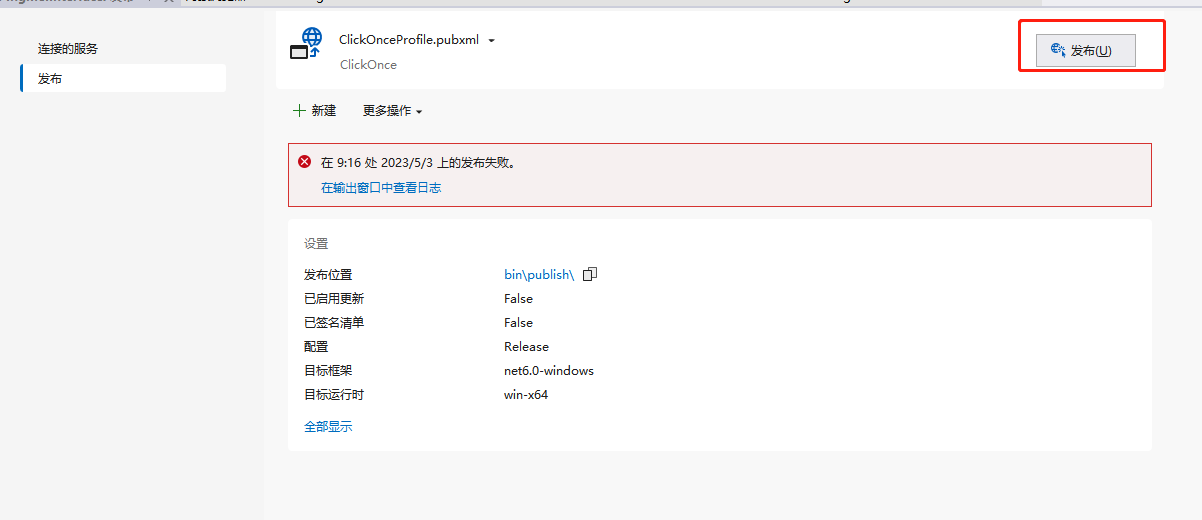Click the ClickOnce profile globe icon
This screenshot has height=520, width=1202.
[307, 46]
